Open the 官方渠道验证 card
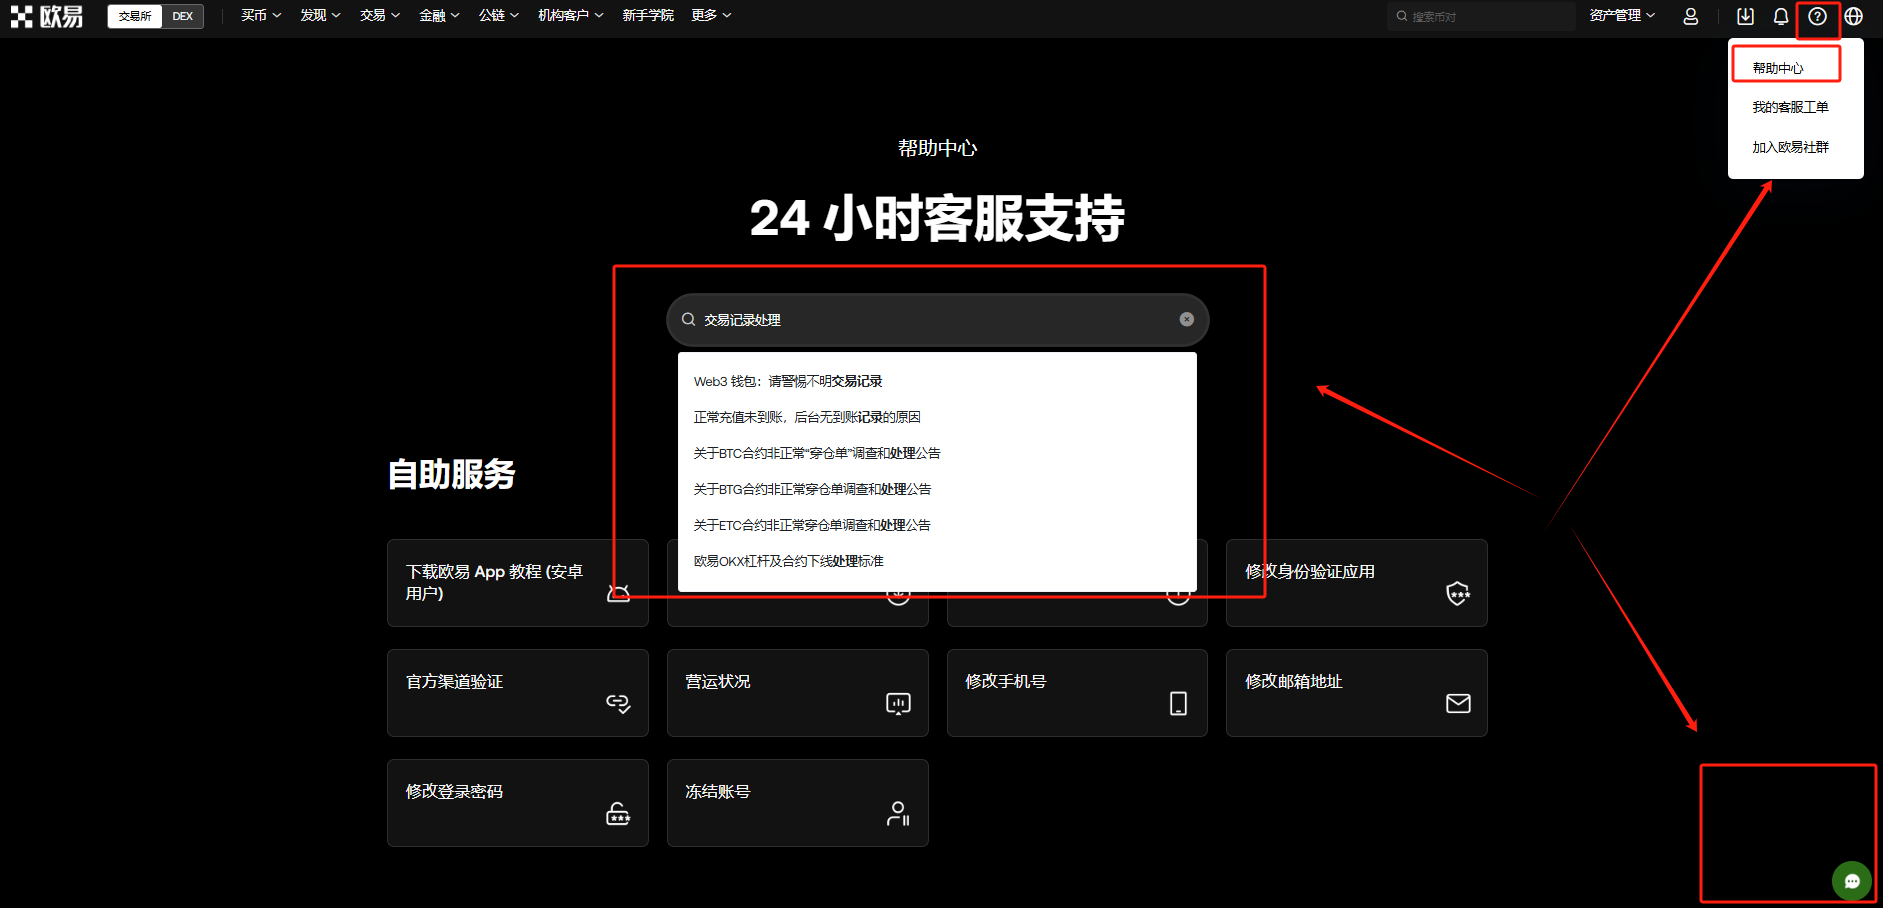Image resolution: width=1883 pixels, height=908 pixels. (517, 693)
